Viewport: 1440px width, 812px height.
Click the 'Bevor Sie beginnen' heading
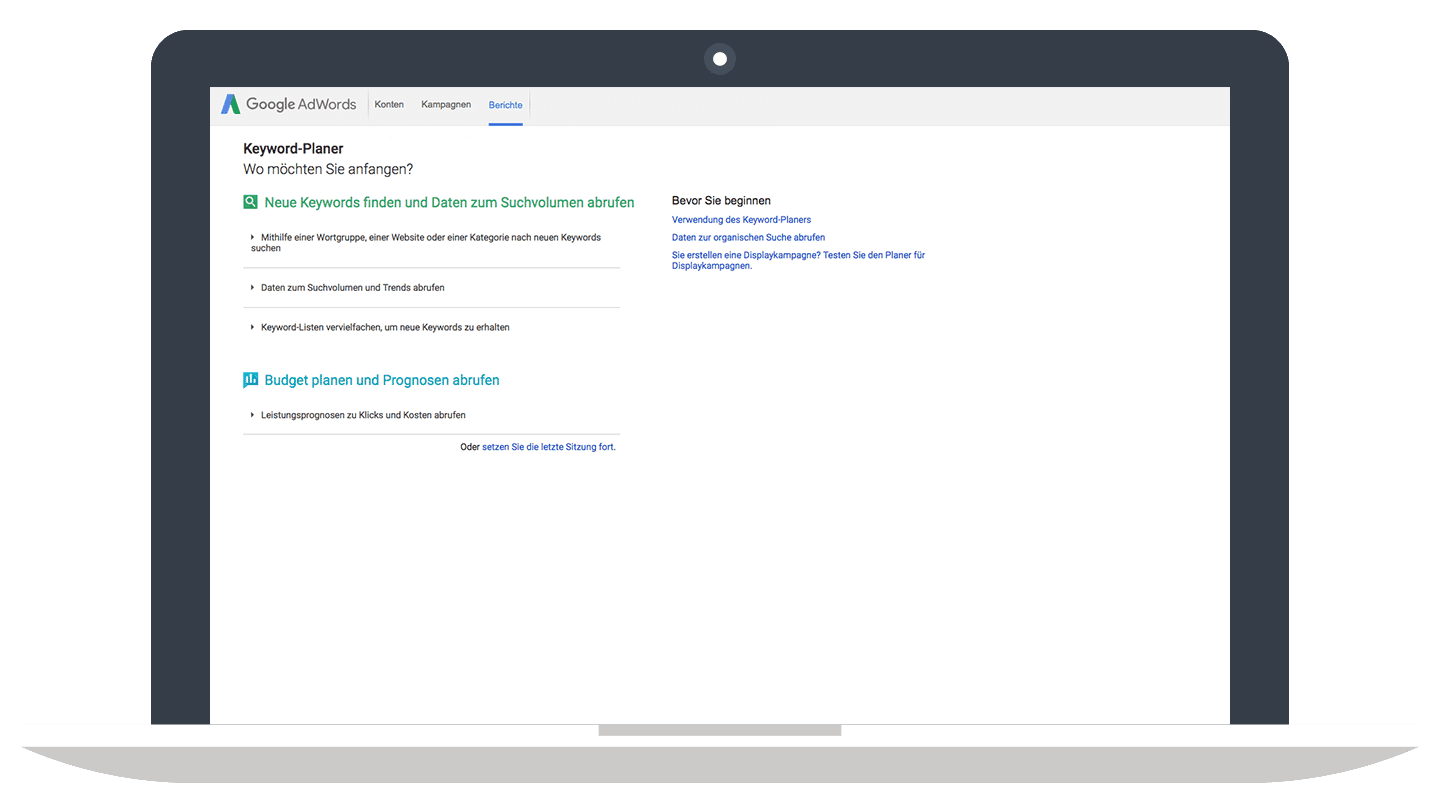pyautogui.click(x=721, y=201)
